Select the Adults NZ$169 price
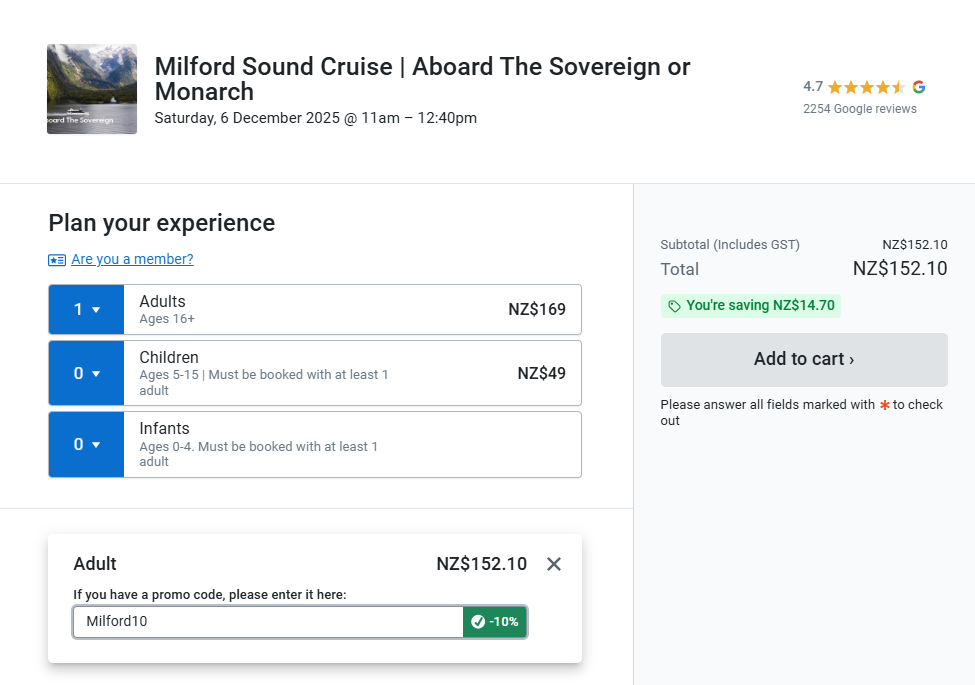 click(536, 310)
